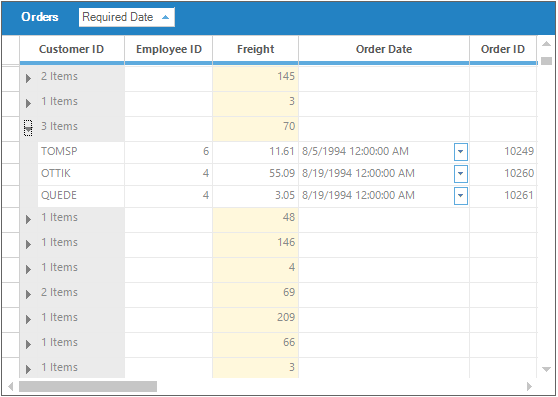Sort by Employee ID column header
Image resolution: width=558 pixels, height=397 pixels.
click(169, 49)
